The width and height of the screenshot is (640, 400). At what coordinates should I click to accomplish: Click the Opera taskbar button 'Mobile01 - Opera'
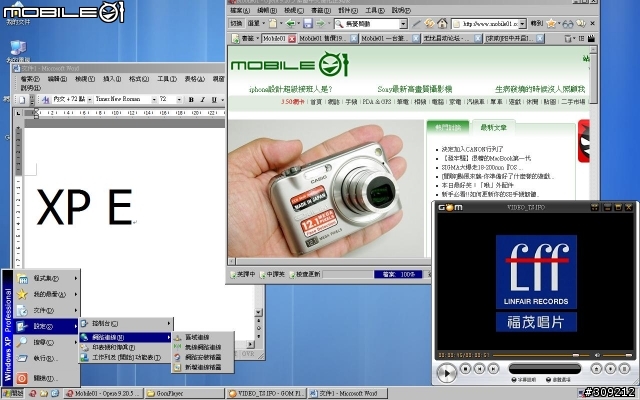click(x=104, y=393)
